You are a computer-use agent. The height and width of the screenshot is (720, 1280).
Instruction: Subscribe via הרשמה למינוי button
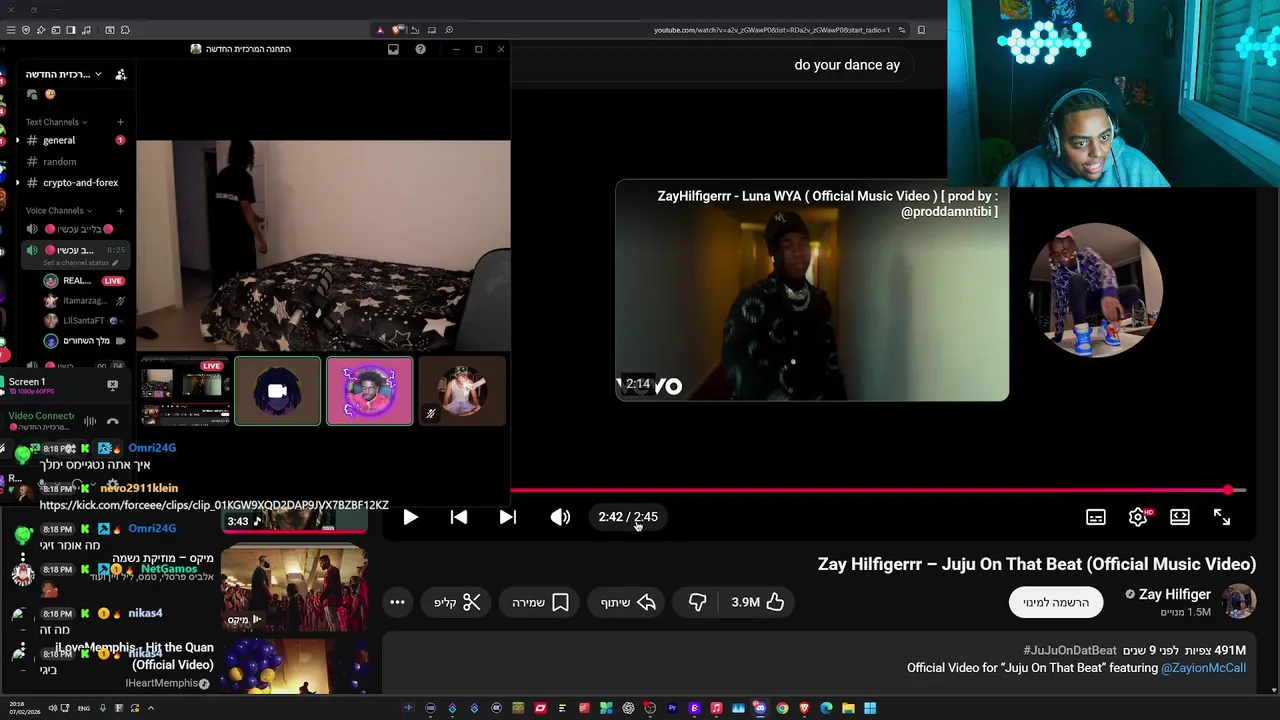coord(1056,602)
